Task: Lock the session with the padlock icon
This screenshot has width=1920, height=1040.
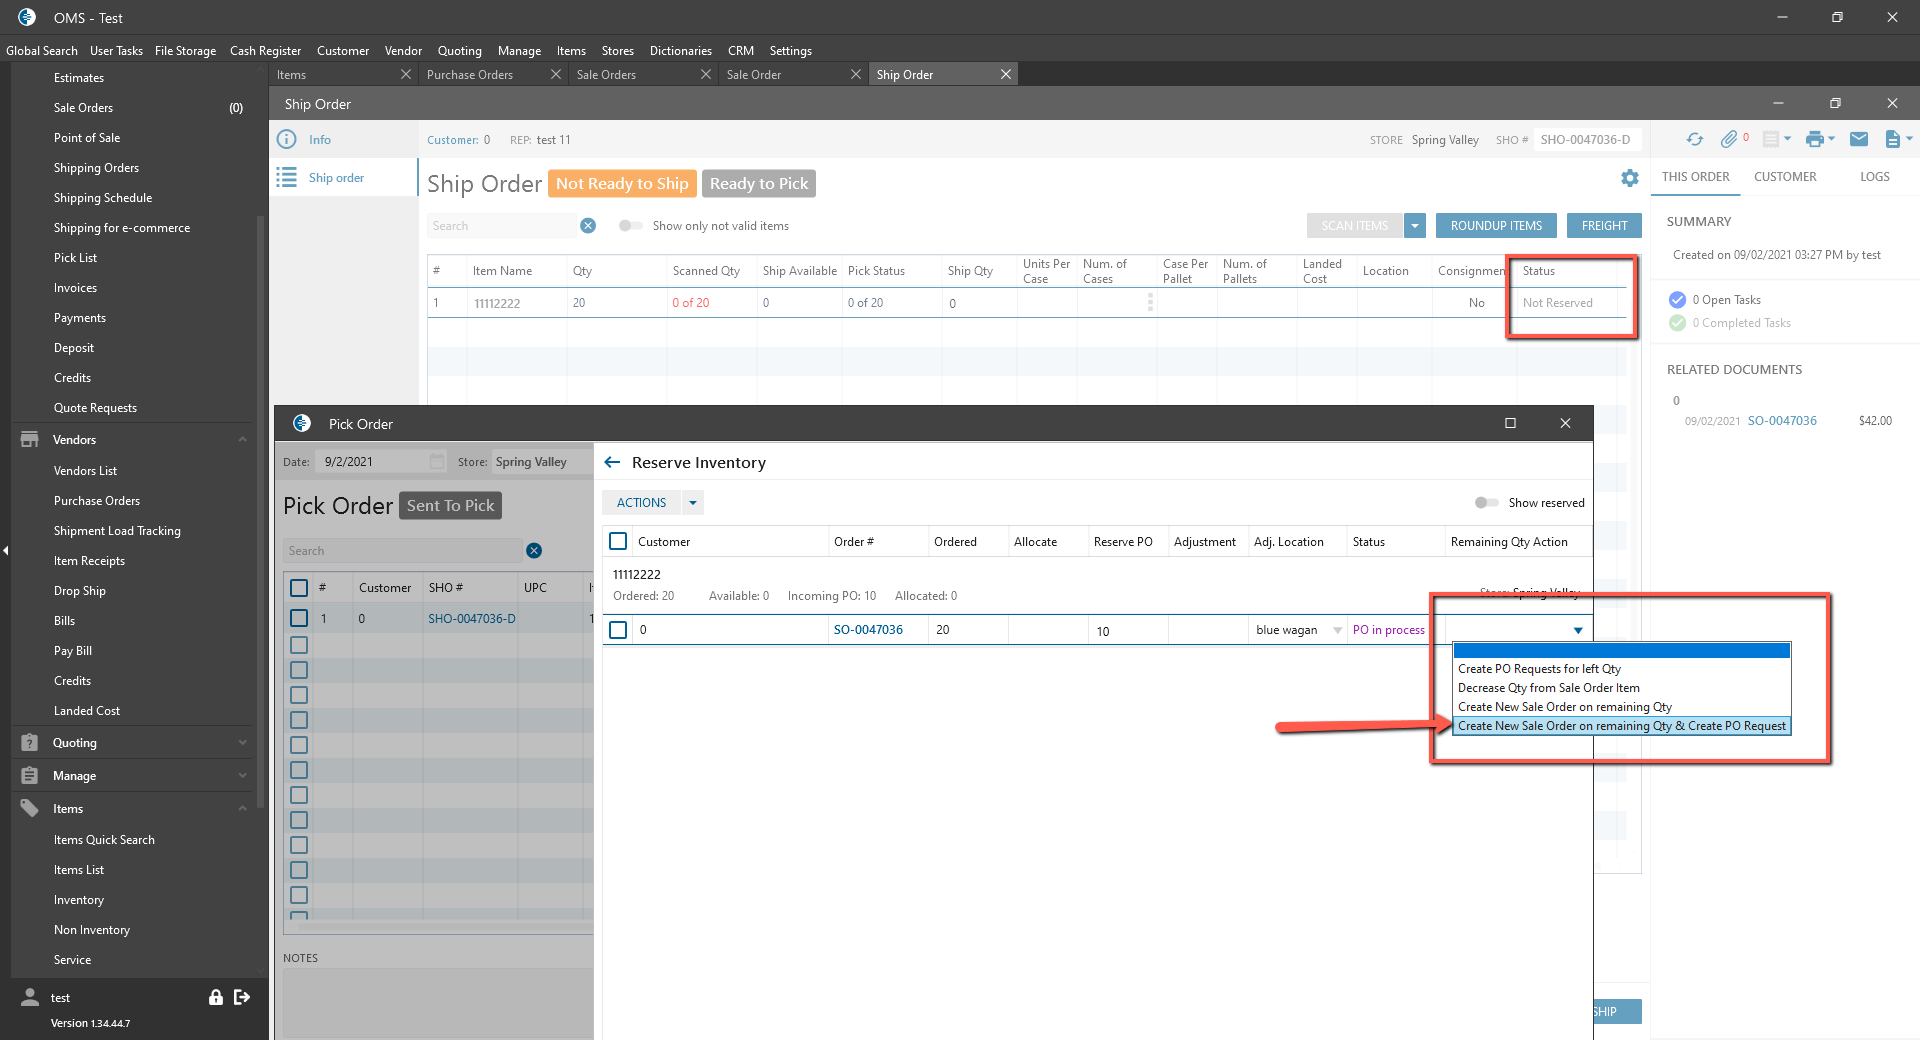Action: pos(215,997)
